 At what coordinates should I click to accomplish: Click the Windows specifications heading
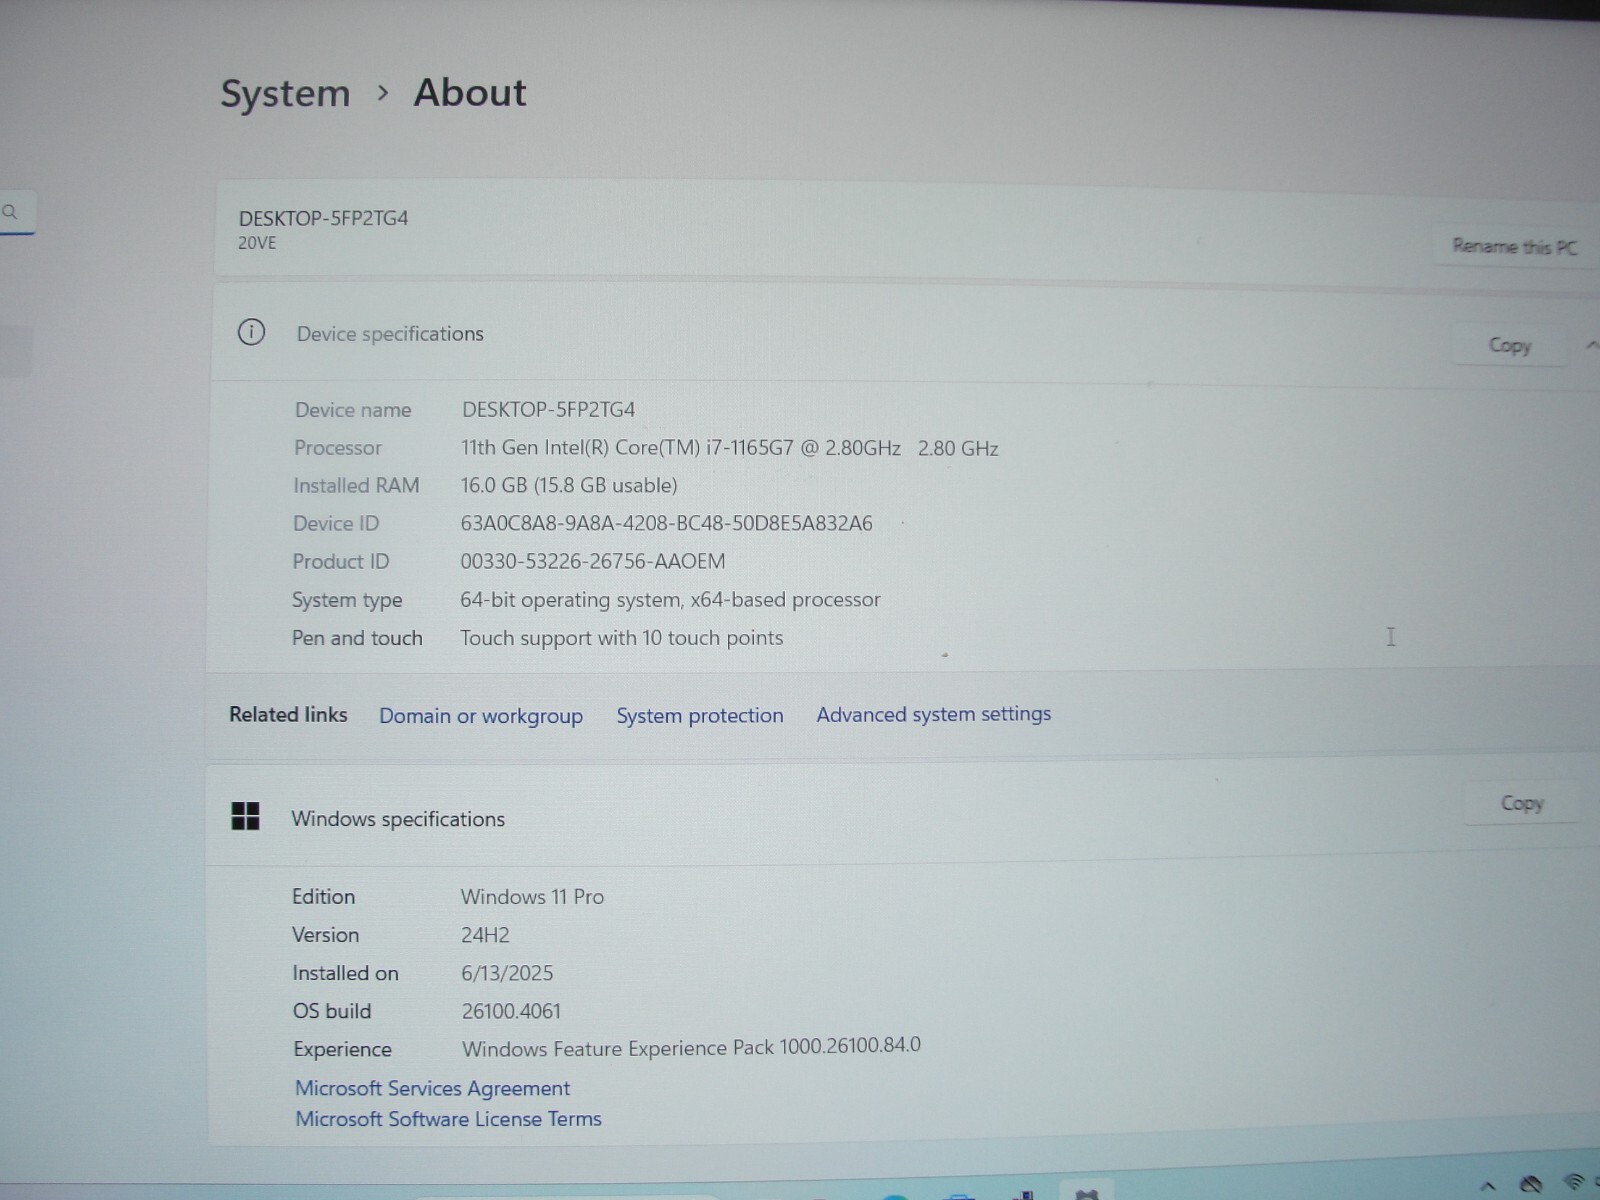tap(398, 819)
